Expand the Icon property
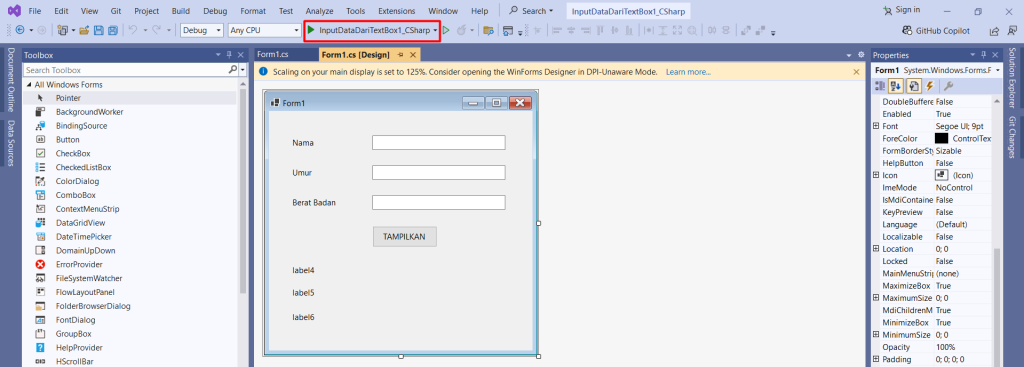 (876, 175)
